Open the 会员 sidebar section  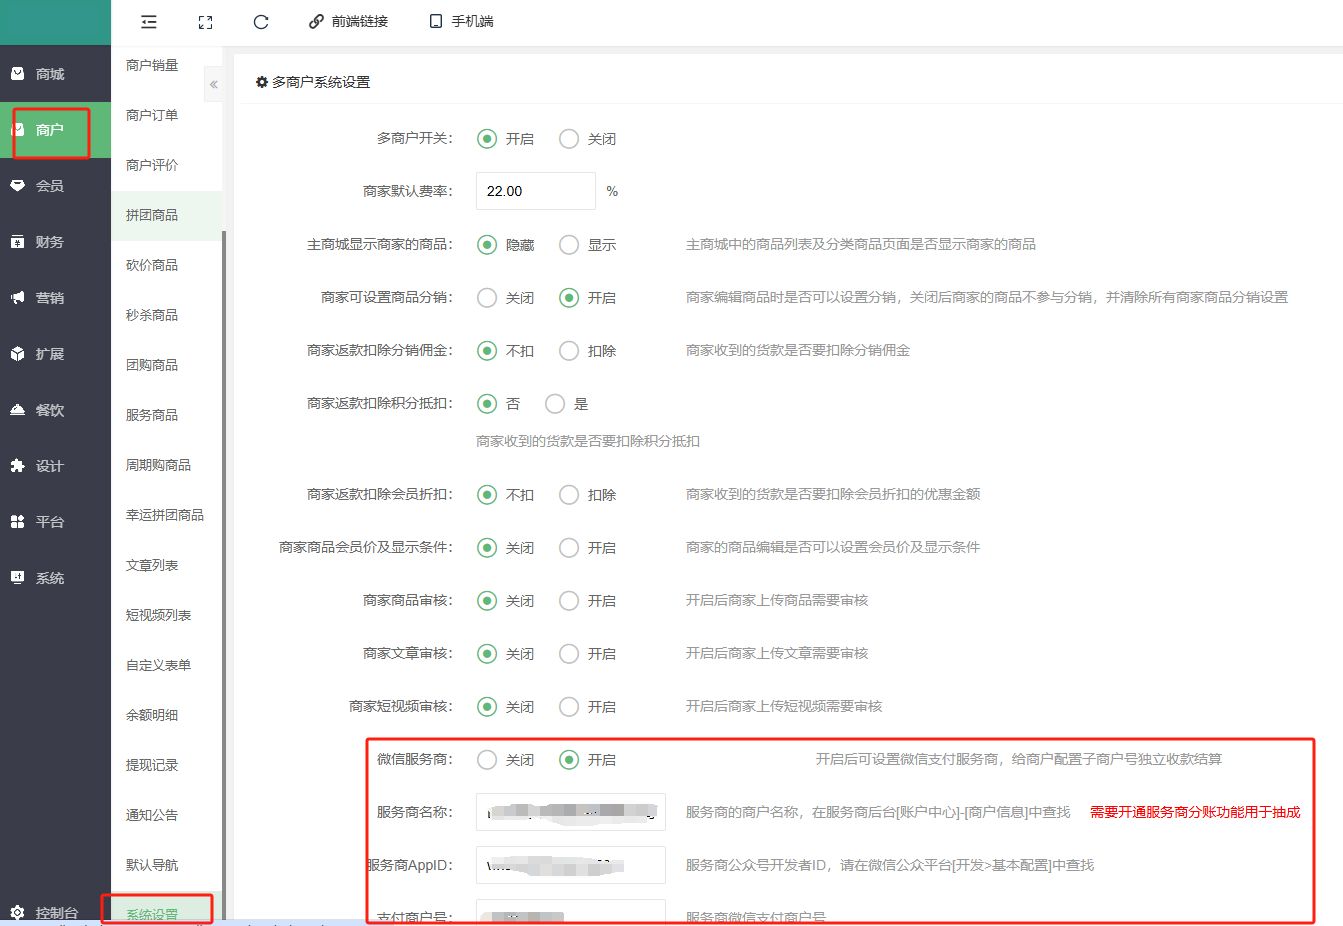coord(50,186)
